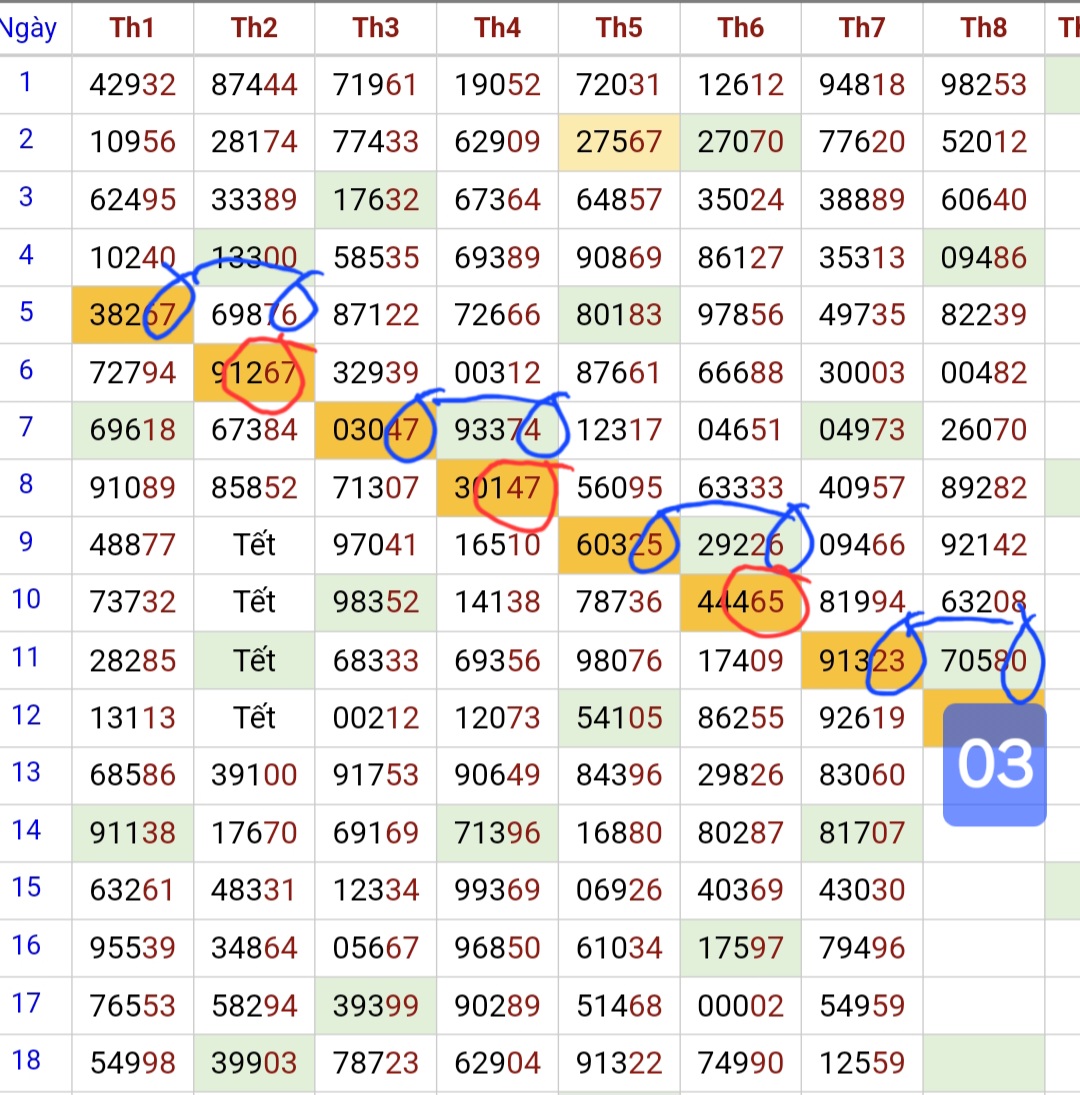This screenshot has height=1095, width=1080.
Task: Click the cell showing 87444
Action: pyautogui.click(x=253, y=85)
